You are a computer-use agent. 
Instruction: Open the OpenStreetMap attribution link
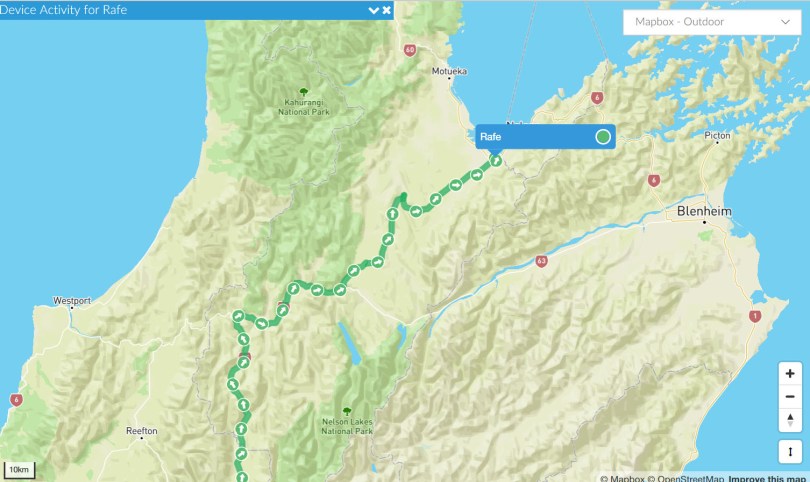(690, 478)
